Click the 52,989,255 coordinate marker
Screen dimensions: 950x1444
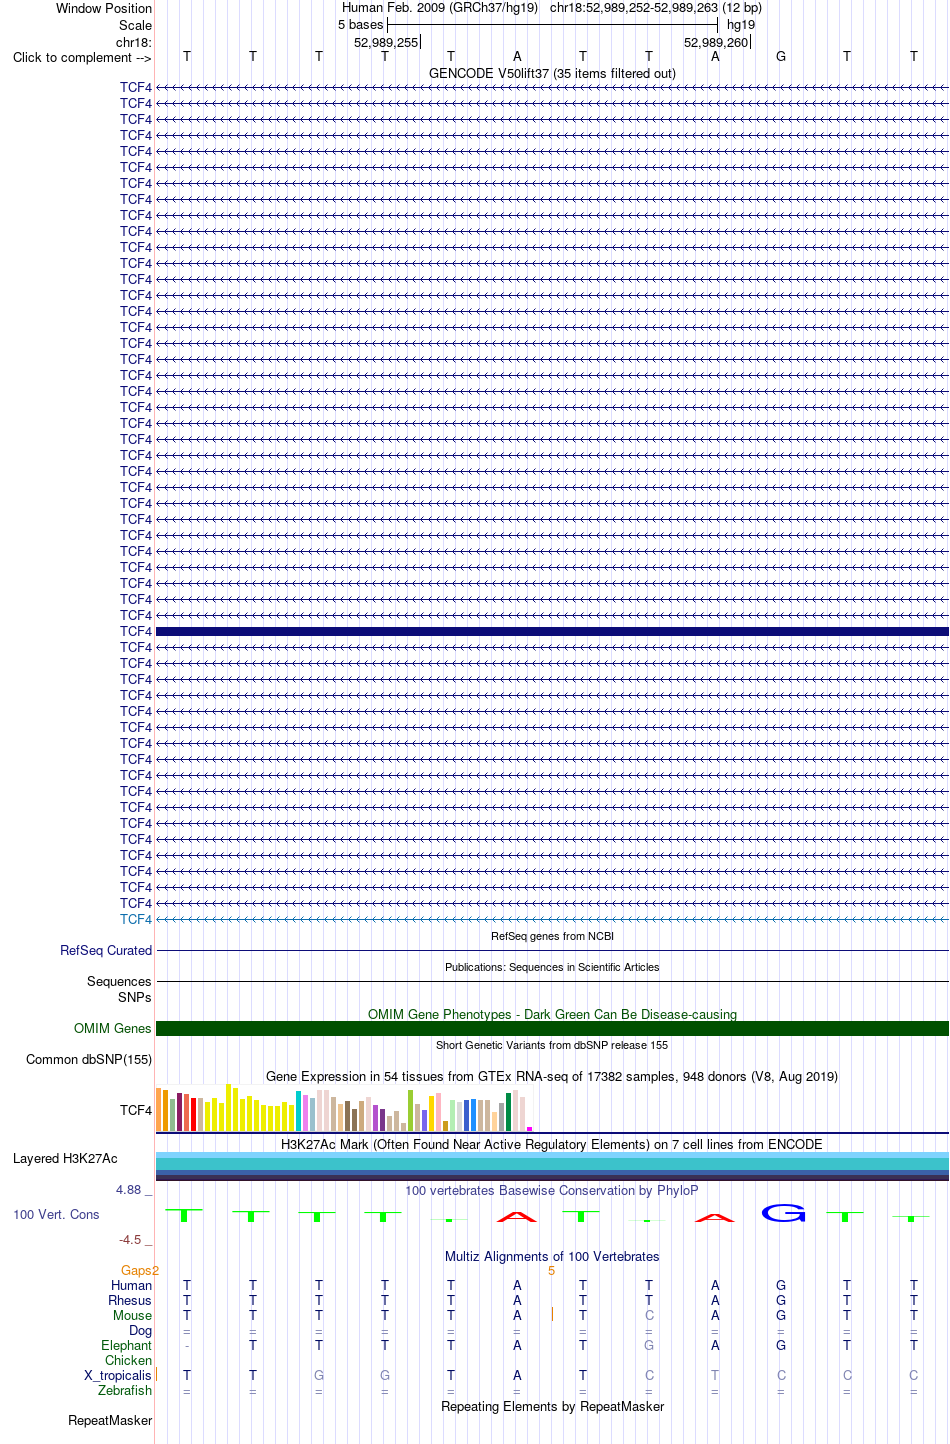(x=386, y=42)
